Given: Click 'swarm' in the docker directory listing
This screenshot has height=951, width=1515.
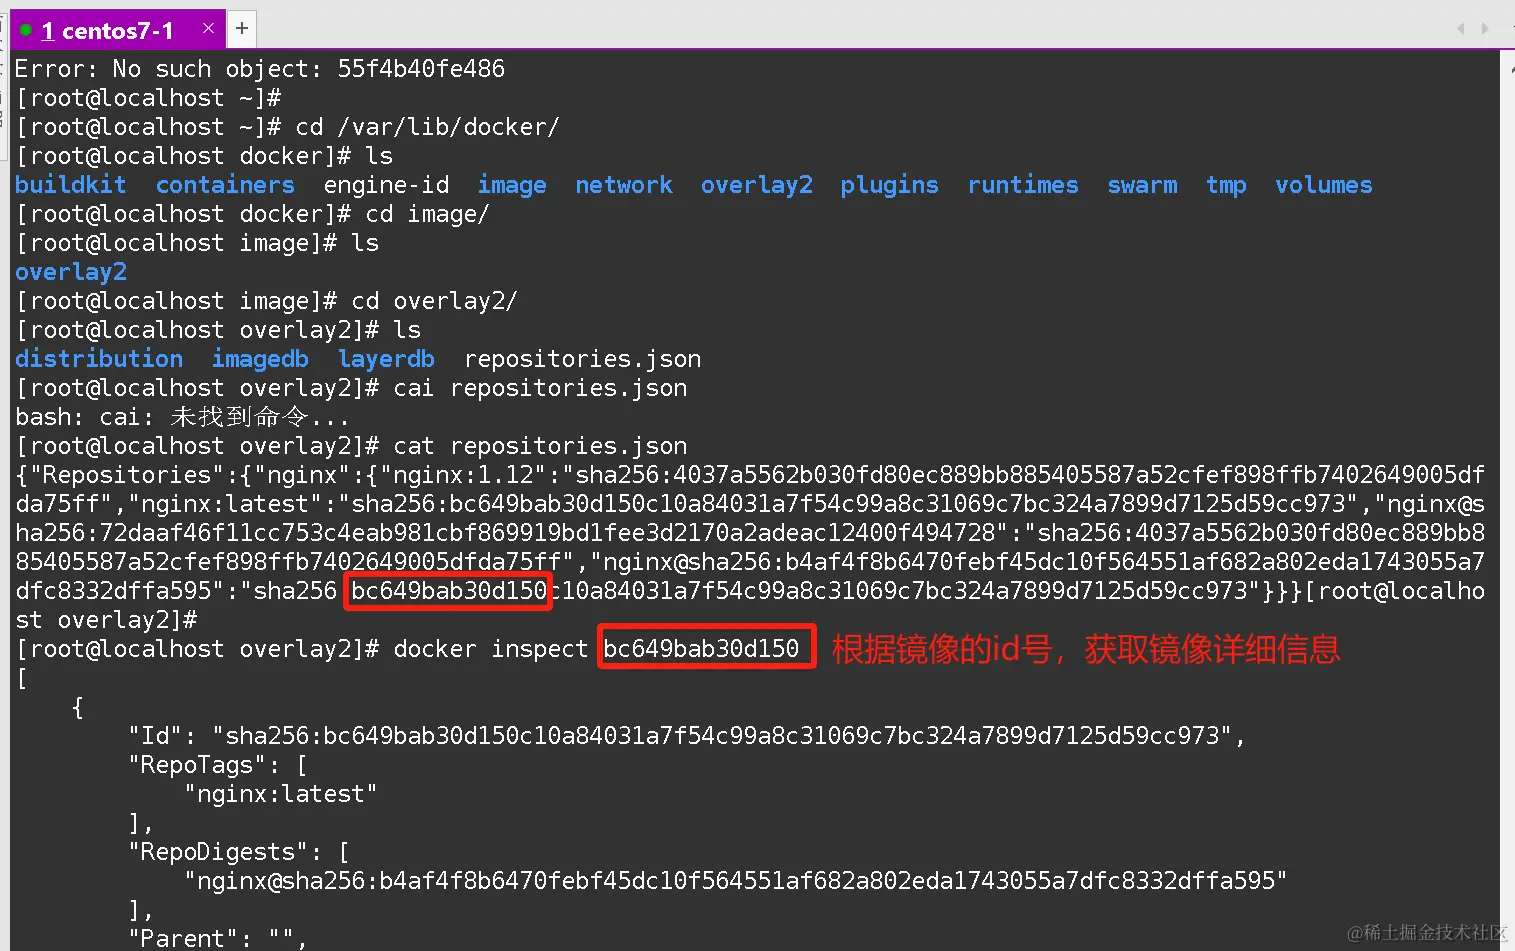Looking at the screenshot, I should [x=1142, y=185].
